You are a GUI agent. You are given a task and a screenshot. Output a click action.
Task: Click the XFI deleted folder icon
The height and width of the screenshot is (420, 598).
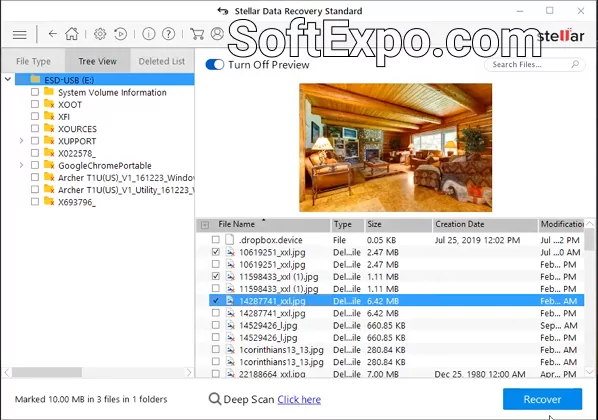click(x=49, y=116)
